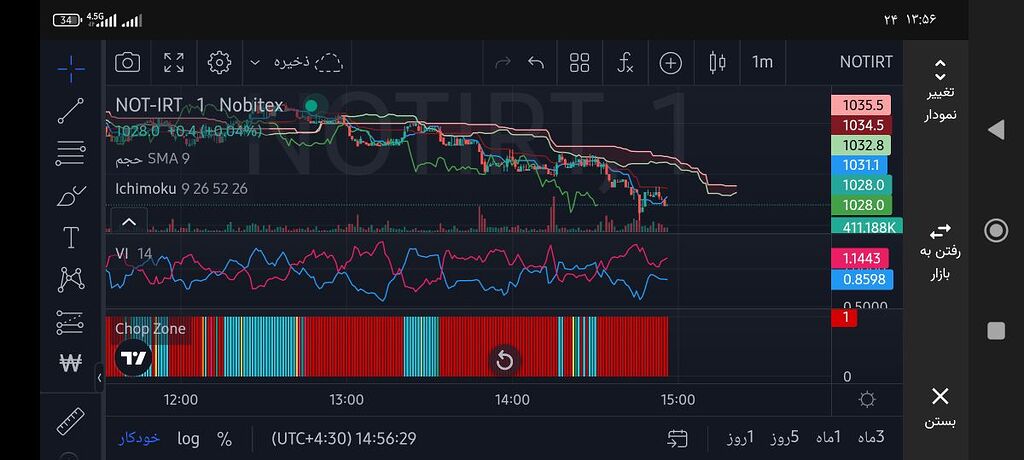1024x460 pixels.
Task: Click the compare/add symbol plus icon
Action: [x=670, y=63]
